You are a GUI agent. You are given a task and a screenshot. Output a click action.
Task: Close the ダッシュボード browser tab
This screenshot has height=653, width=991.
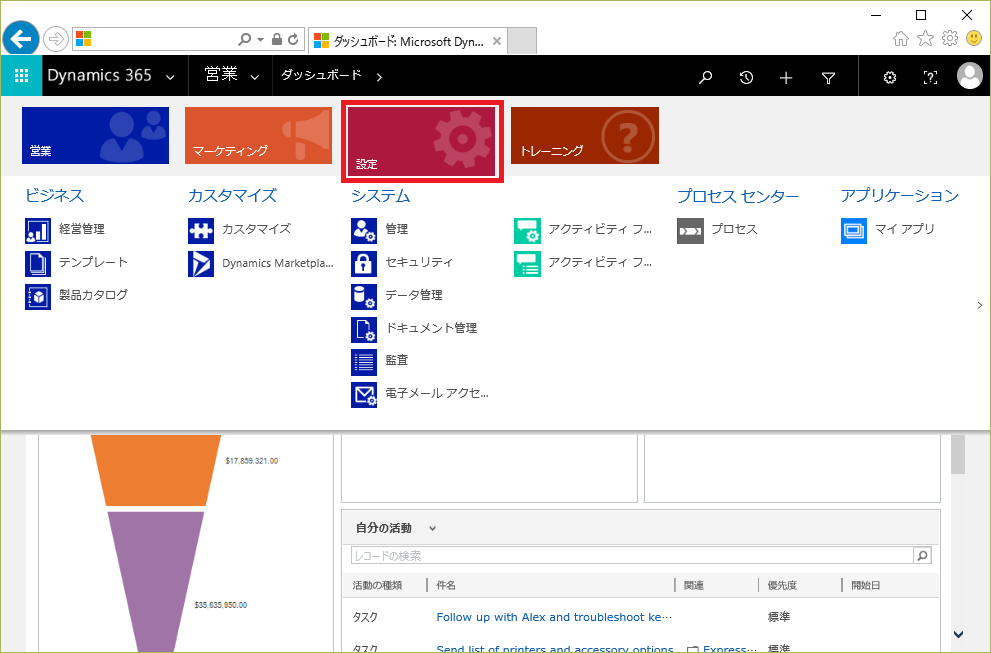(497, 41)
